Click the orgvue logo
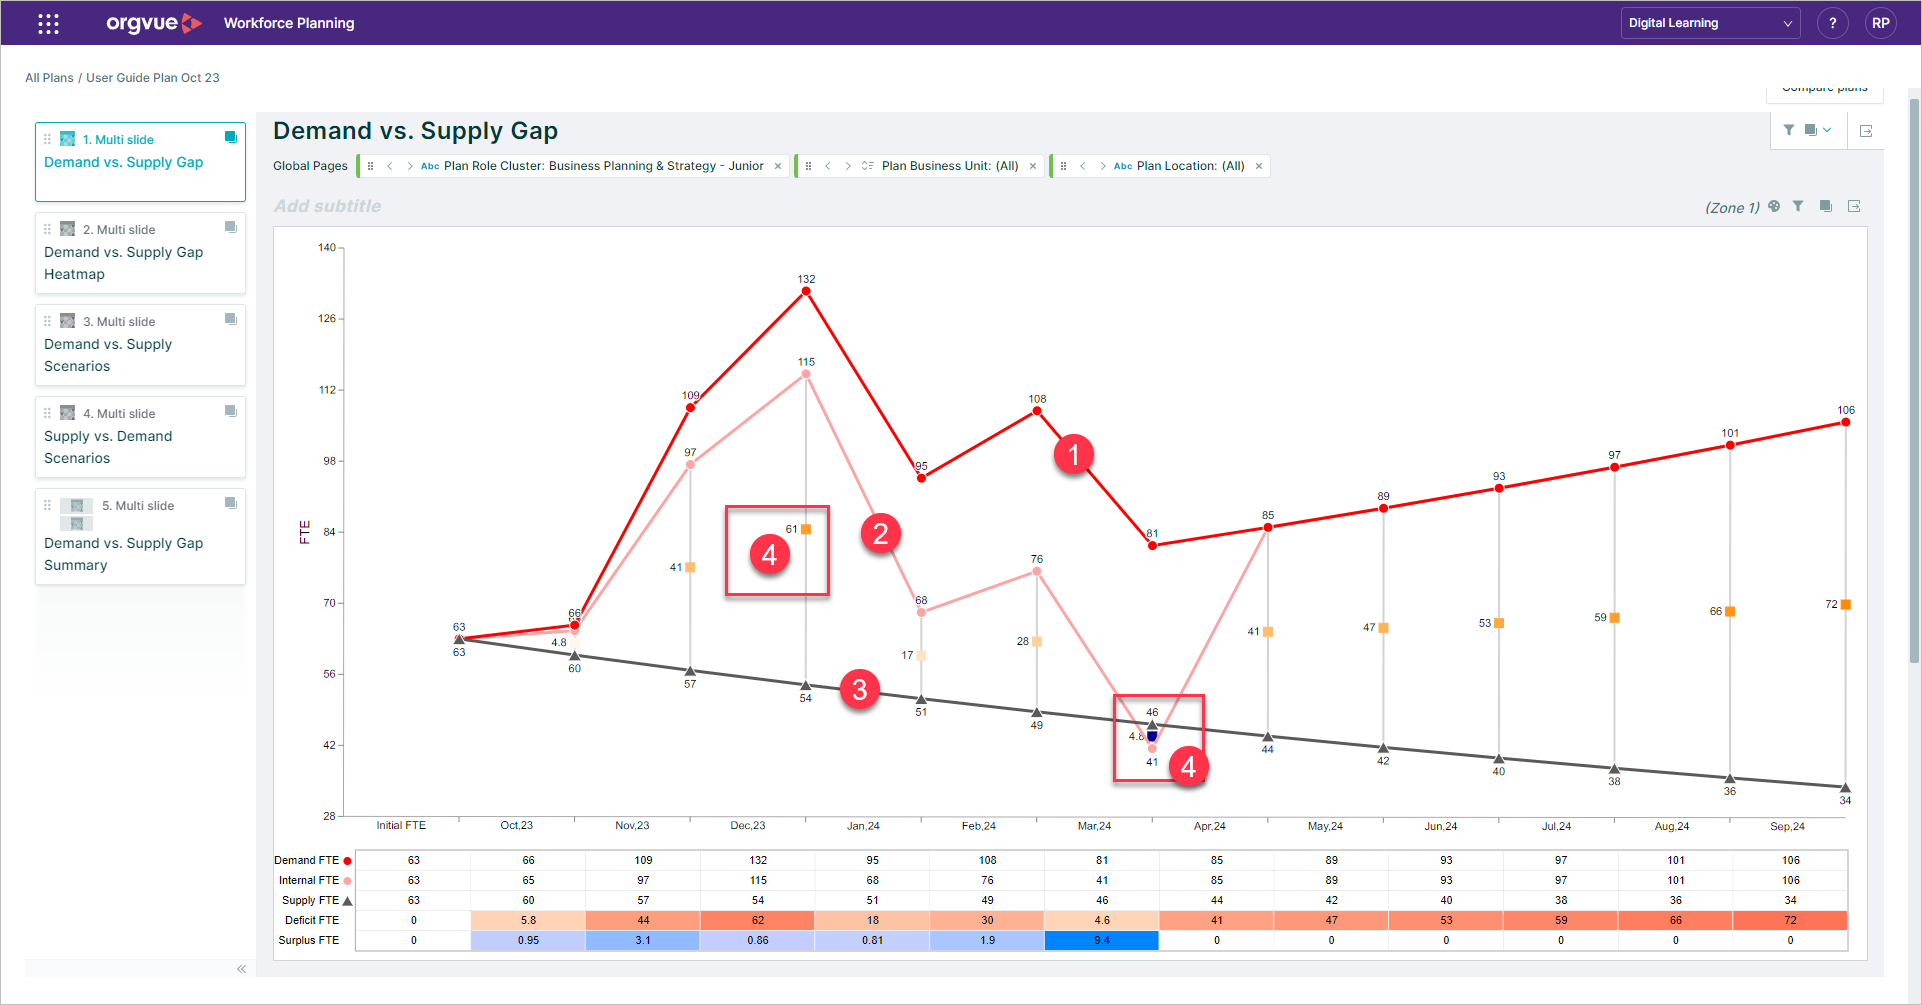 point(153,22)
